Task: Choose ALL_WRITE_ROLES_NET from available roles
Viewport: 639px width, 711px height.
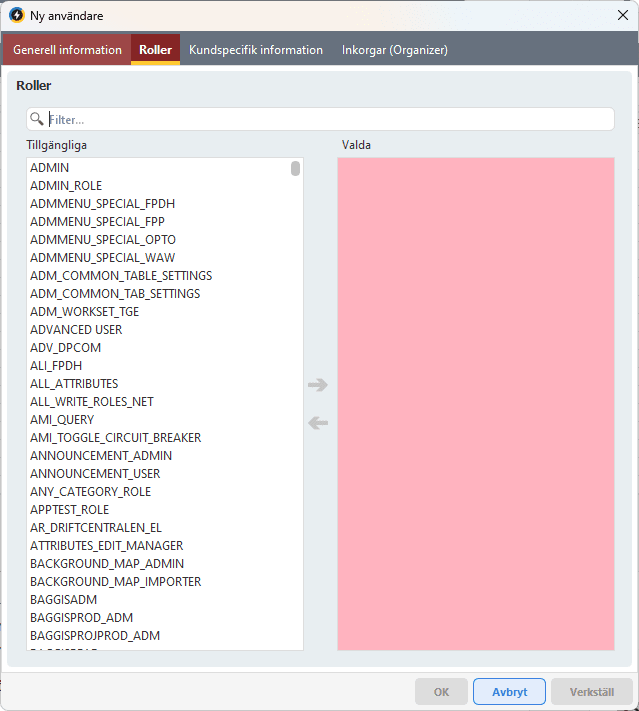Action: click(x=92, y=402)
